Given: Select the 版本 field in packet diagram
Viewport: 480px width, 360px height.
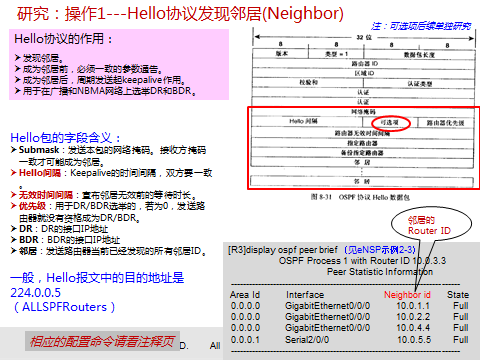Looking at the screenshot, I should point(281,54).
